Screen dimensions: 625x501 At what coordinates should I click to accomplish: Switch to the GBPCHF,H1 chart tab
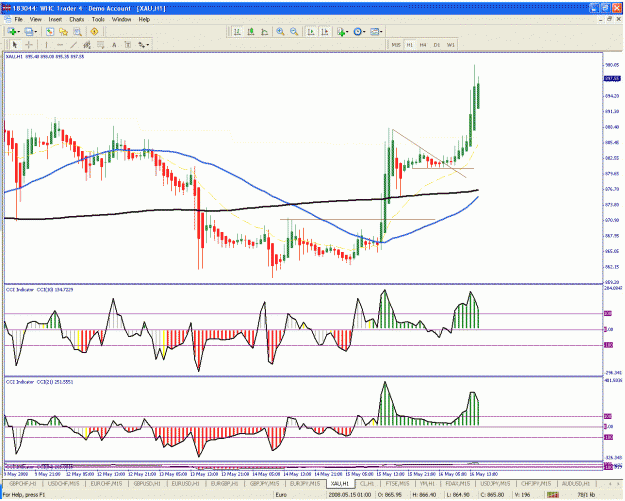point(23,484)
